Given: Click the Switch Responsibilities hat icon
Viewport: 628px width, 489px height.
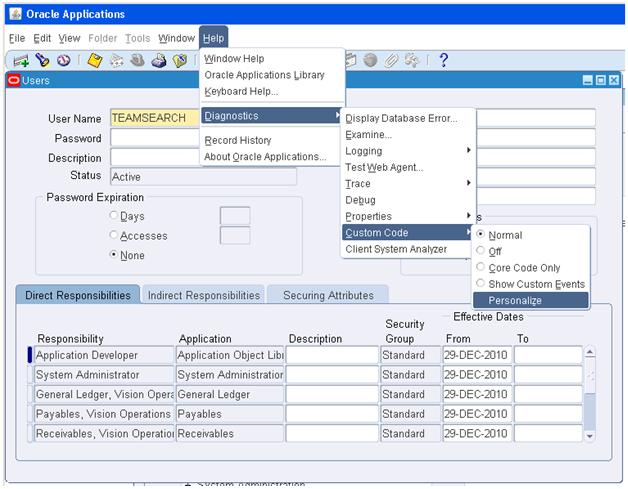Looking at the screenshot, I should click(x=137, y=60).
